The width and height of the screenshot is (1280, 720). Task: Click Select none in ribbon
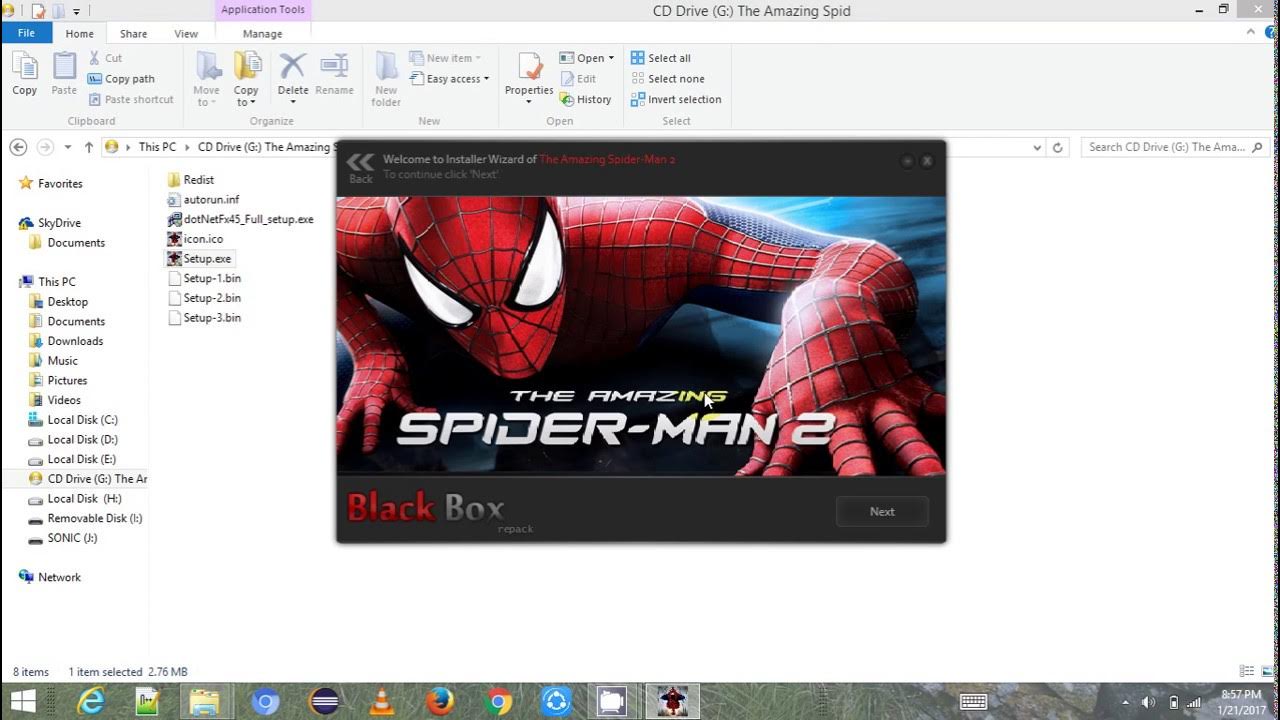[667, 79]
